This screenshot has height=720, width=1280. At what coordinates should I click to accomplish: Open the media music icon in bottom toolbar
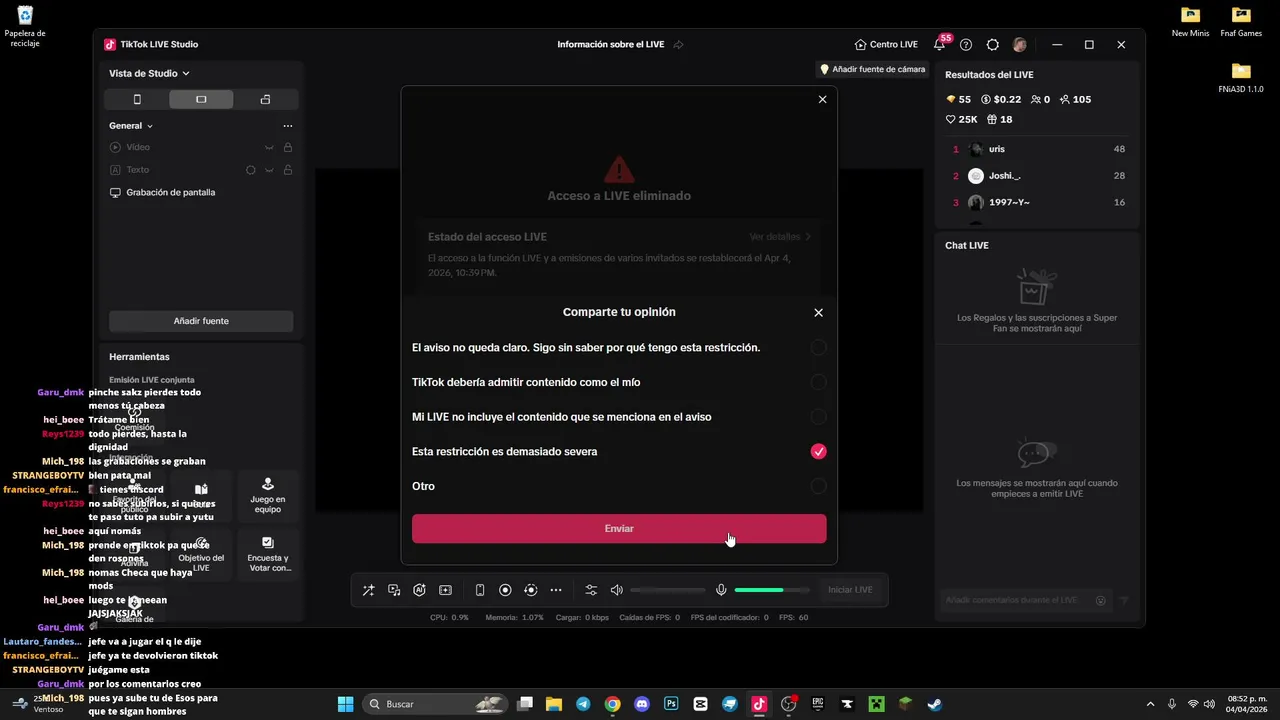pyautogui.click(x=394, y=590)
